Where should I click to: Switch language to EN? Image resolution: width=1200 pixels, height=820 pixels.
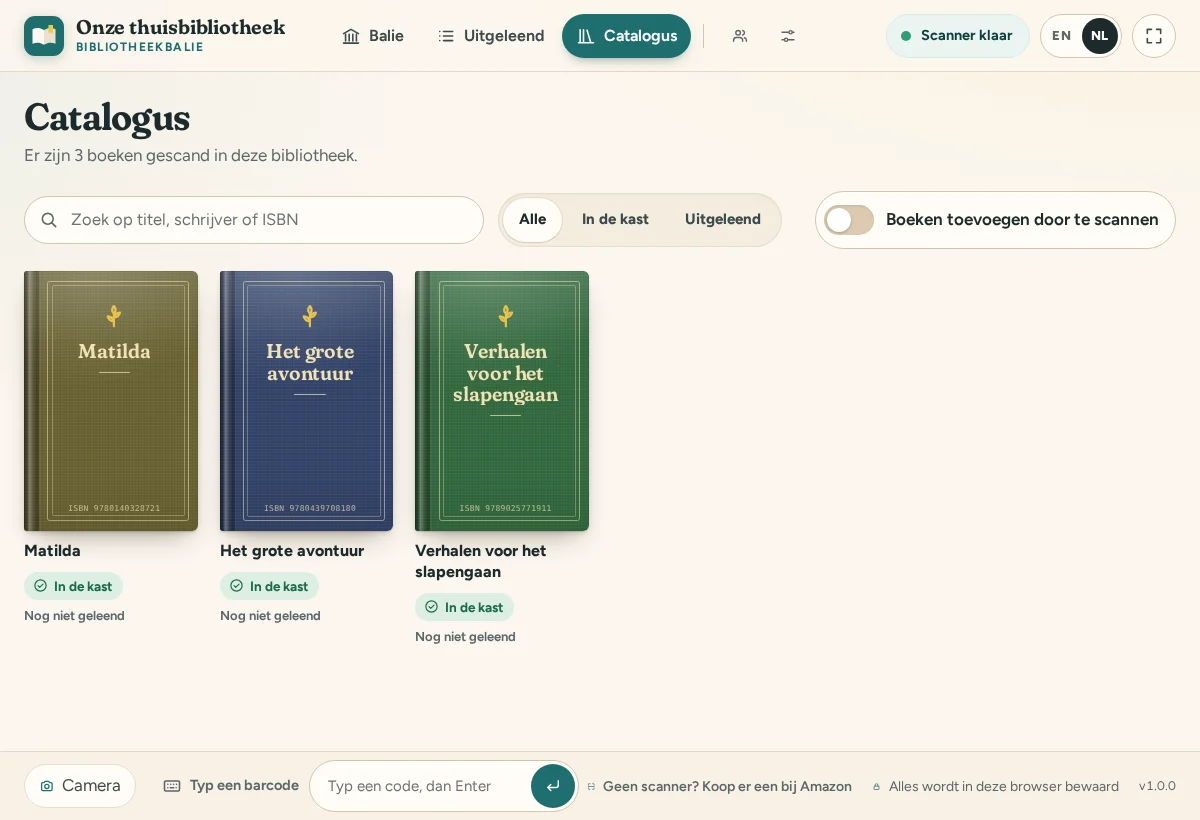1062,36
